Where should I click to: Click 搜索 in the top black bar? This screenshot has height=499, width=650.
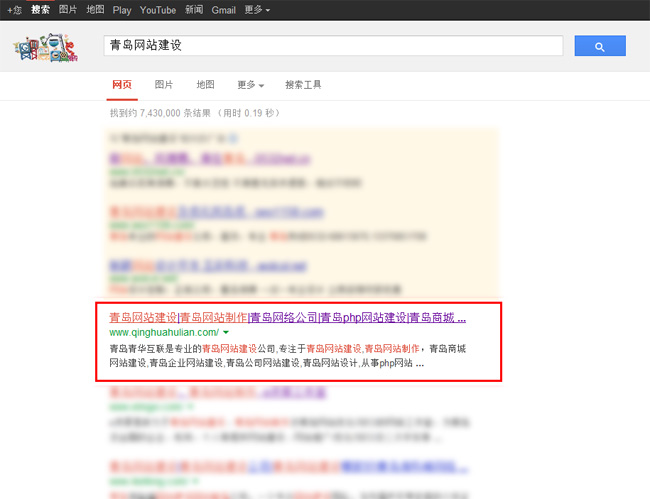(x=41, y=10)
